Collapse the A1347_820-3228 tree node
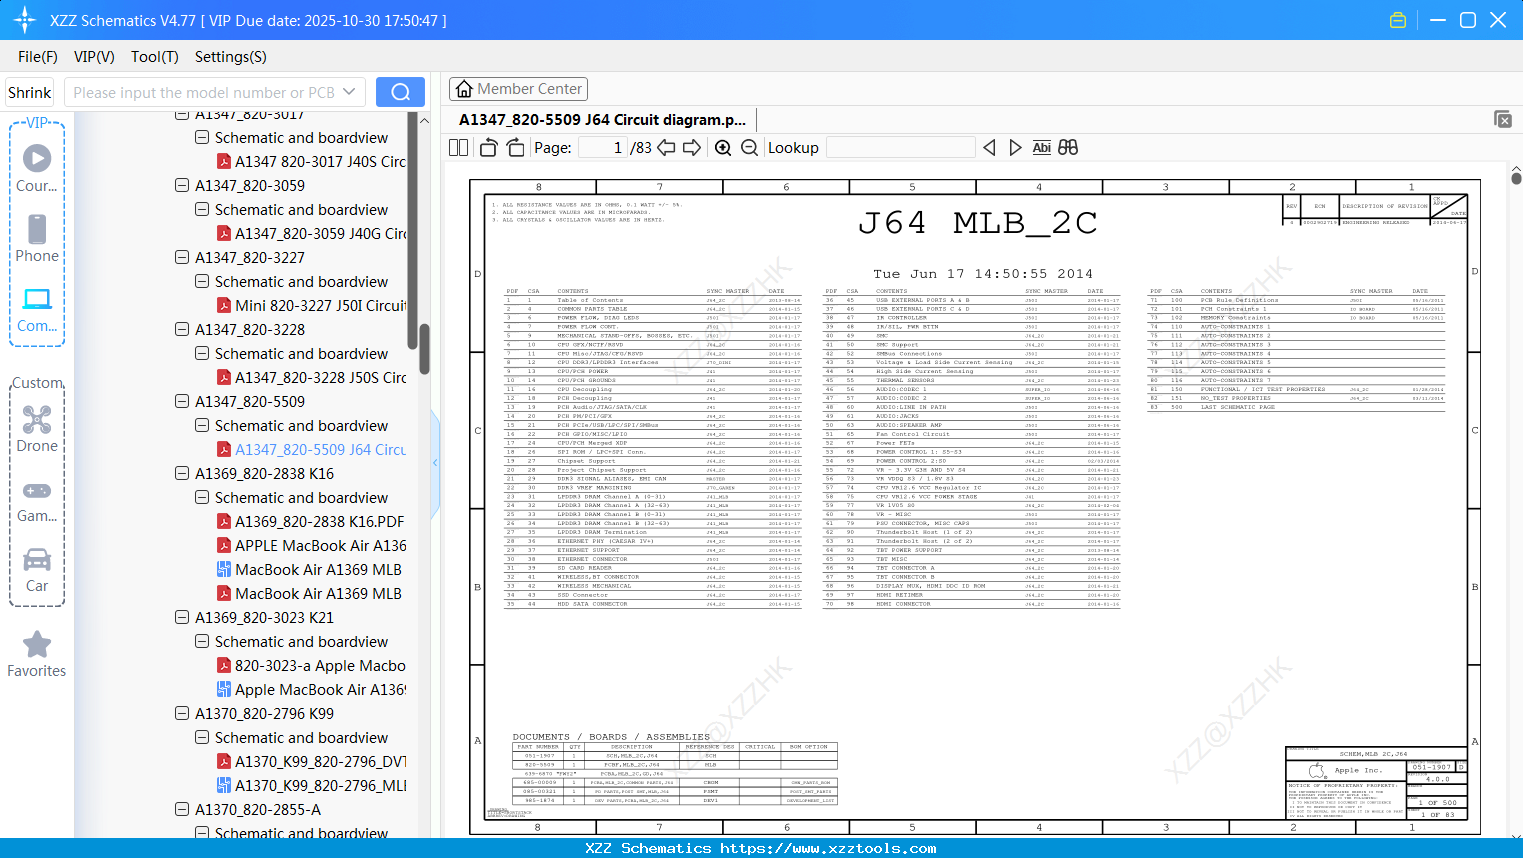This screenshot has width=1523, height=858. (x=182, y=329)
